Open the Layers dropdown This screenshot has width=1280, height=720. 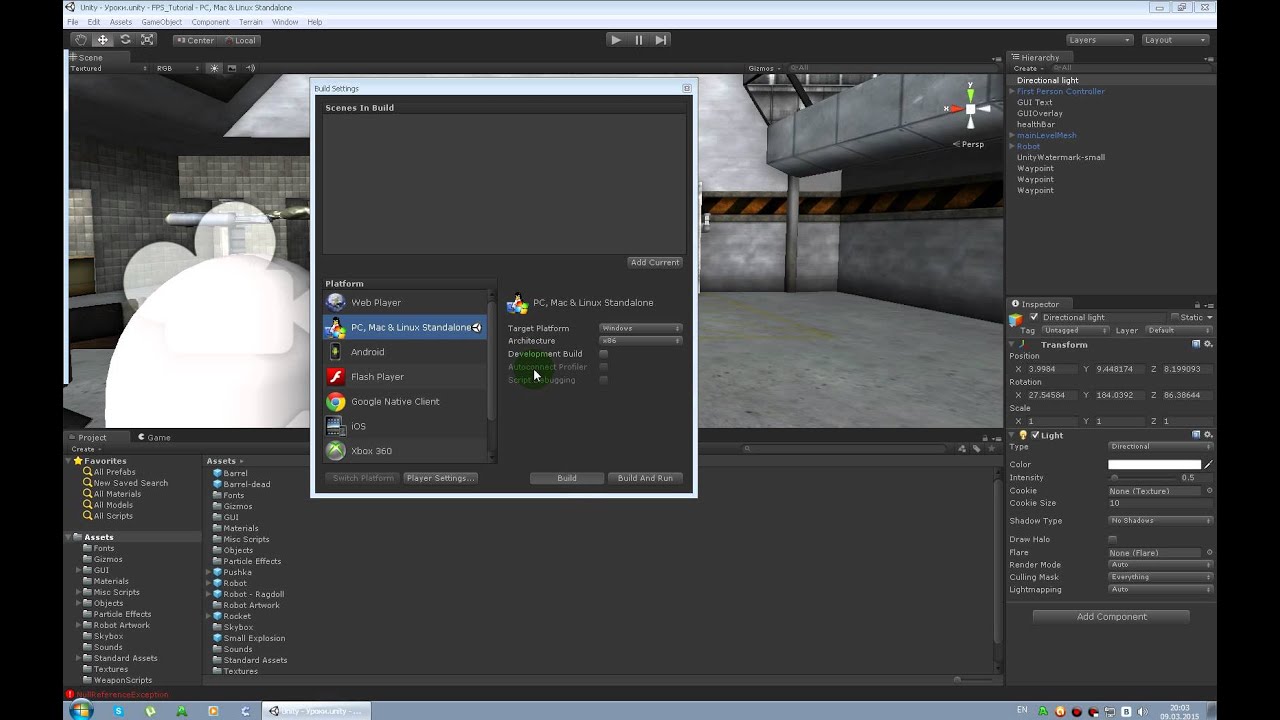[1098, 40]
